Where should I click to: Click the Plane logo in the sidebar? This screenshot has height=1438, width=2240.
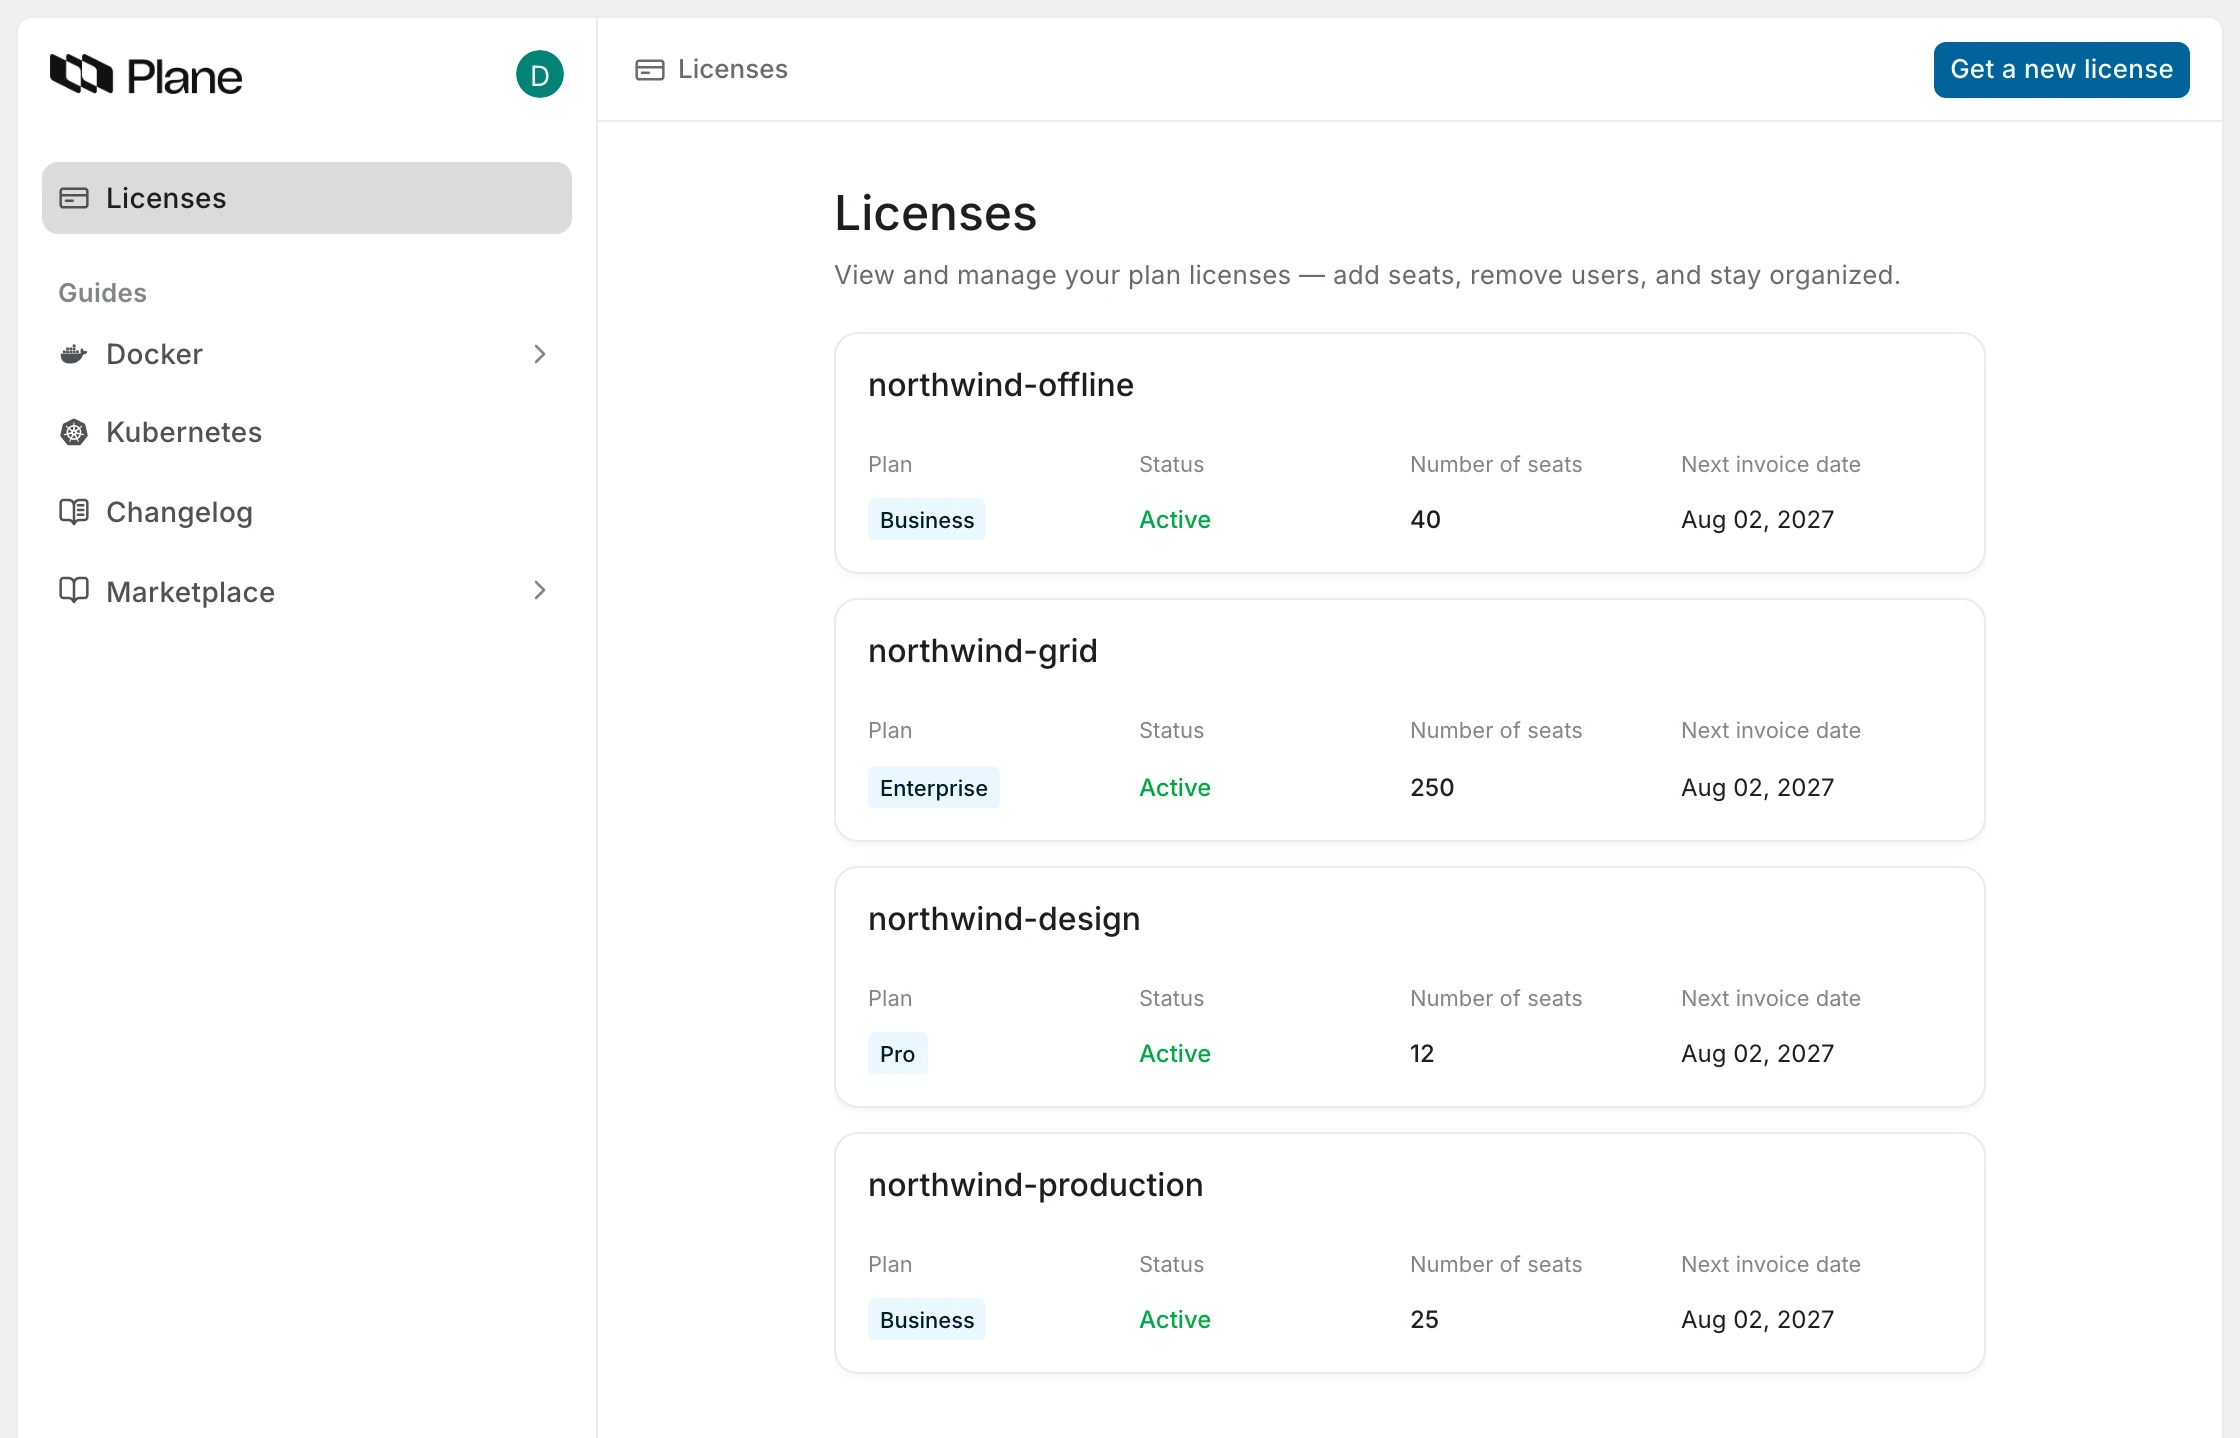tap(146, 75)
